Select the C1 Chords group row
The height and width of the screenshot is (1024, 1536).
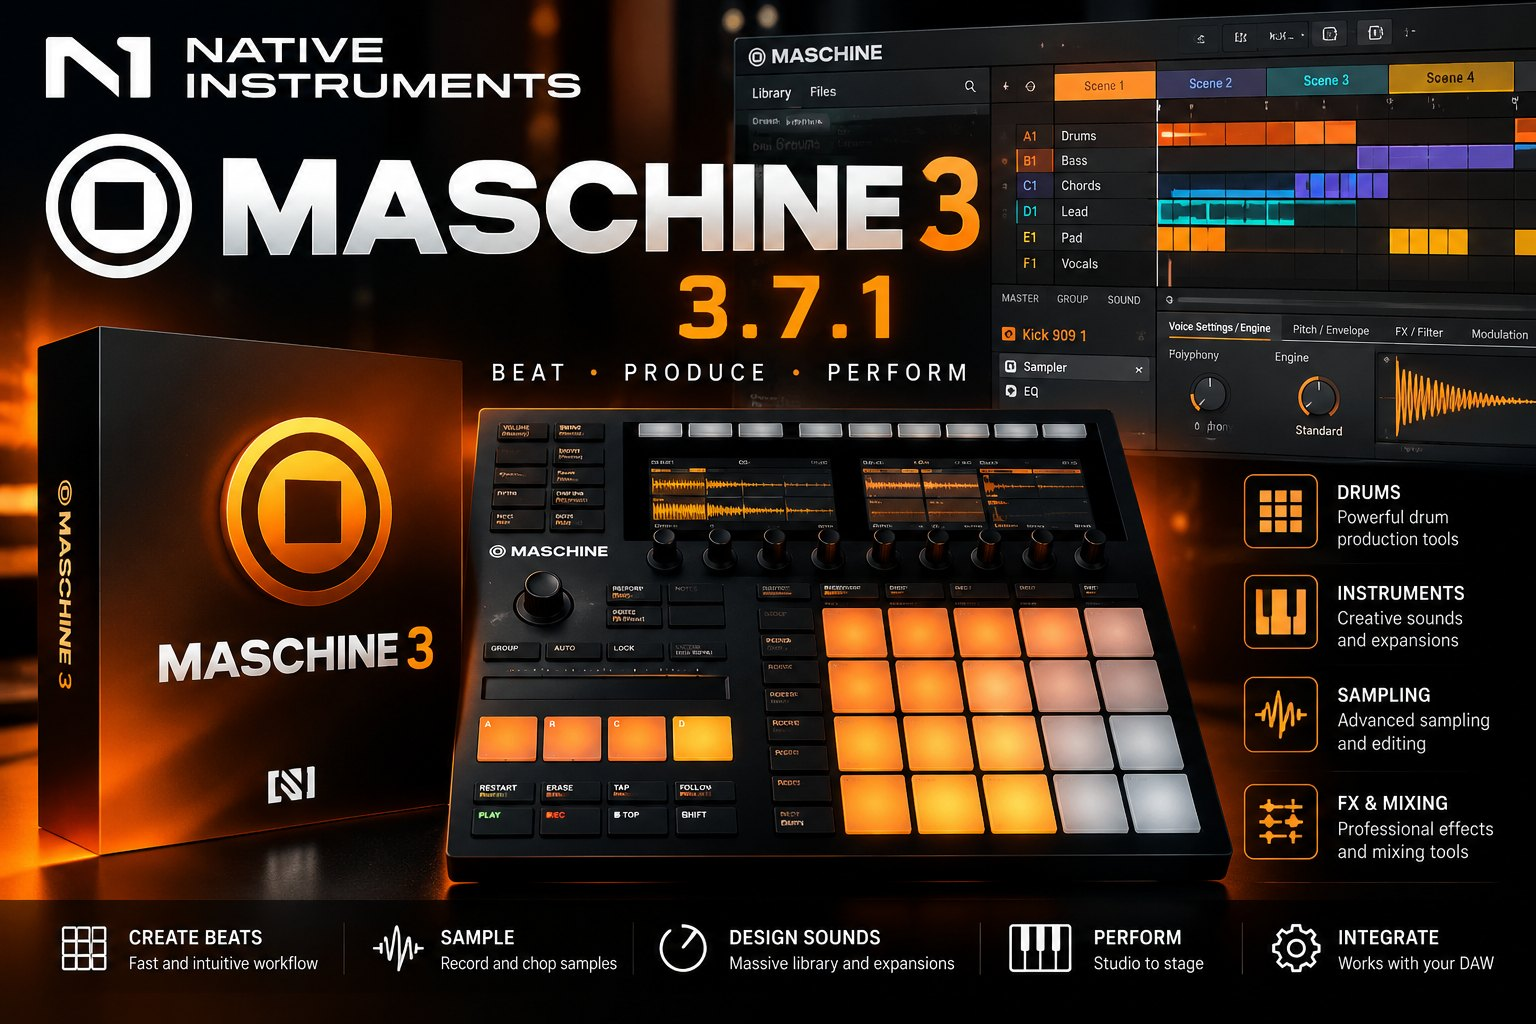tap(1086, 185)
